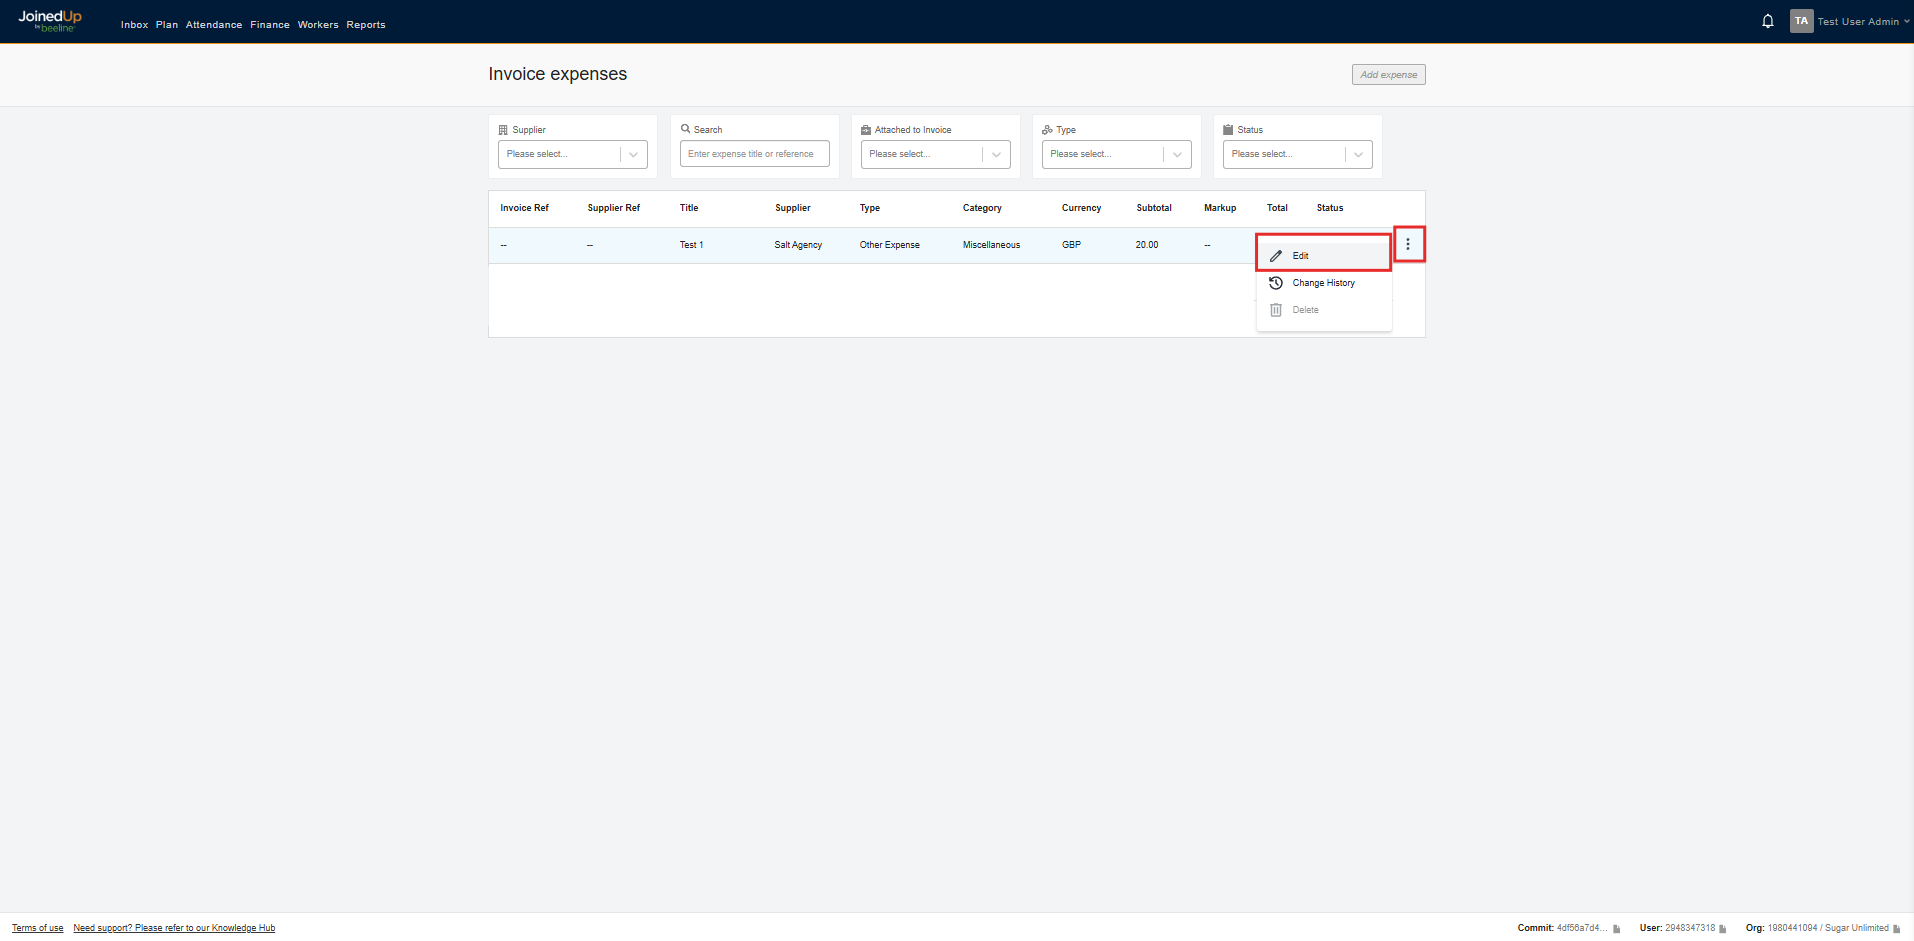Screen dimensions: 1914x941
Task: Click the Add expense button
Action: point(1388,74)
